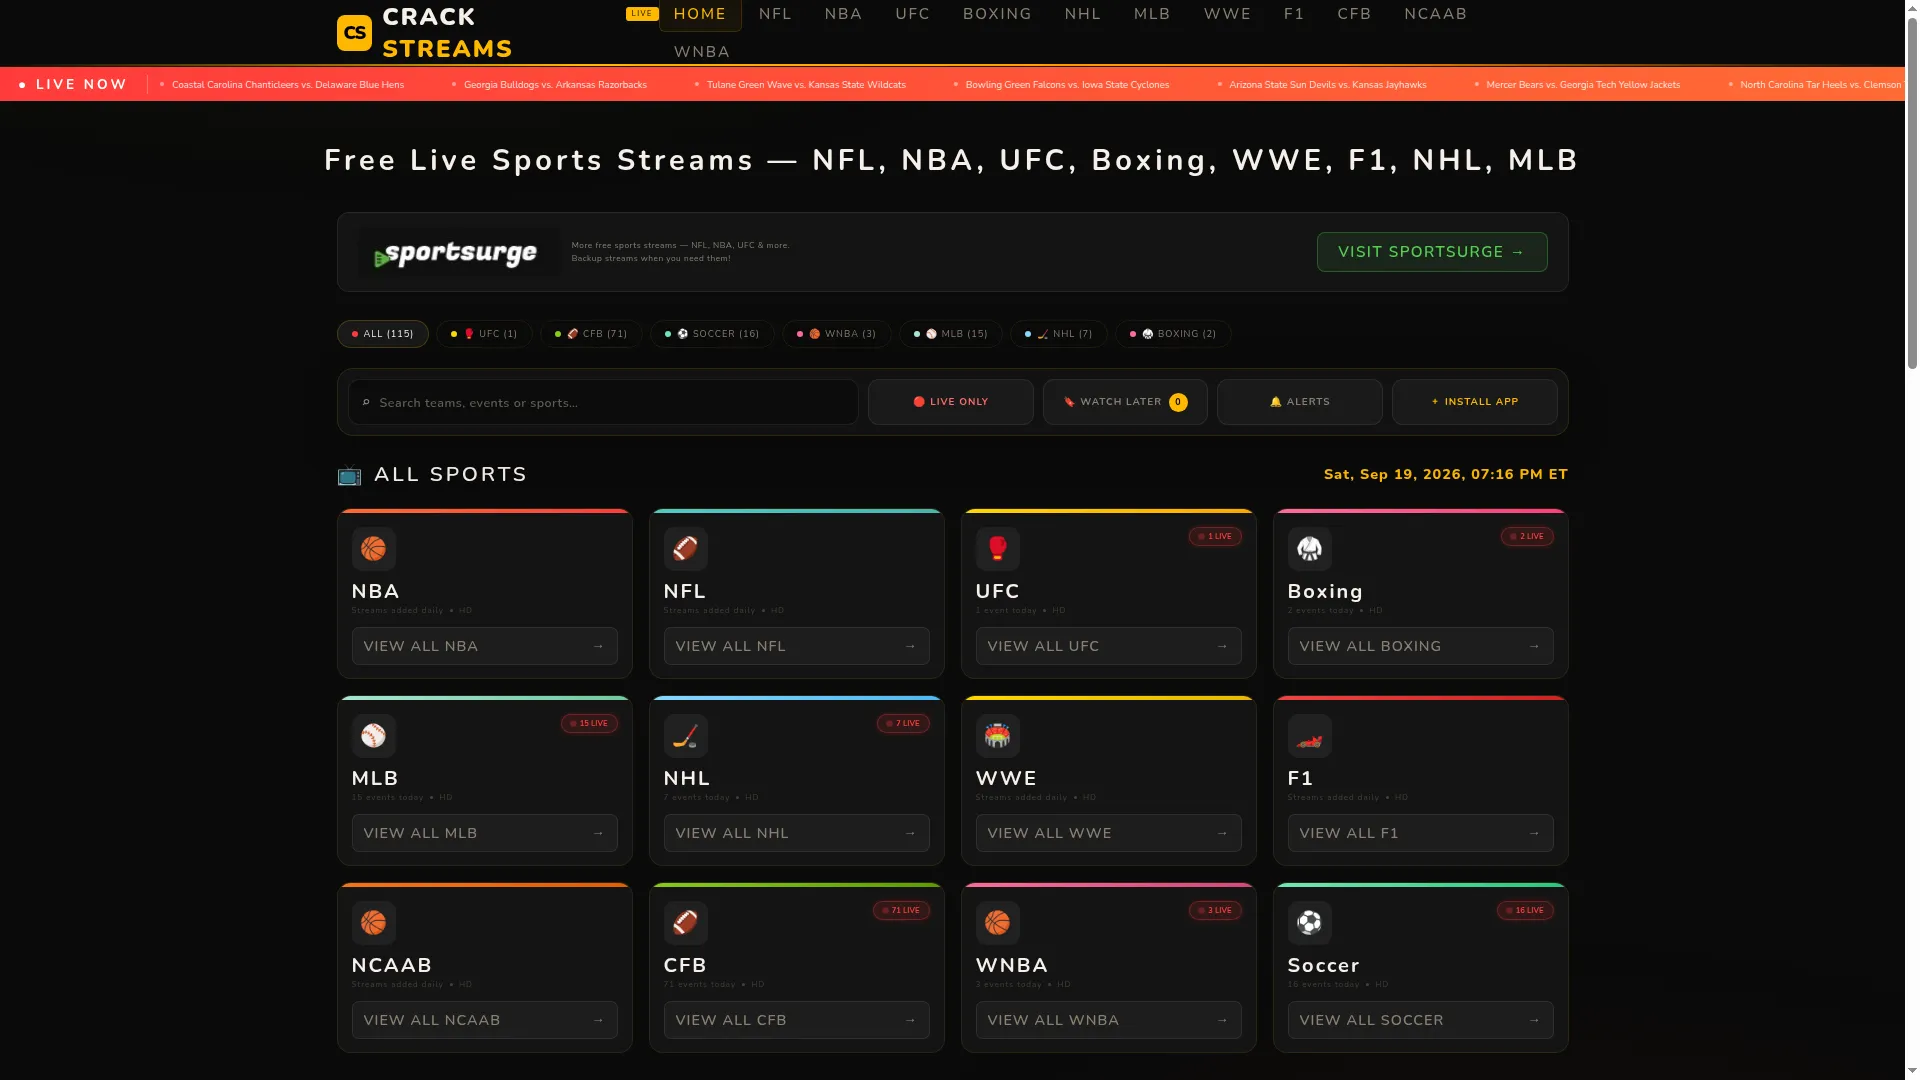Click the F1 race car card icon
This screenshot has height=1080, width=1920.
tap(1310, 736)
